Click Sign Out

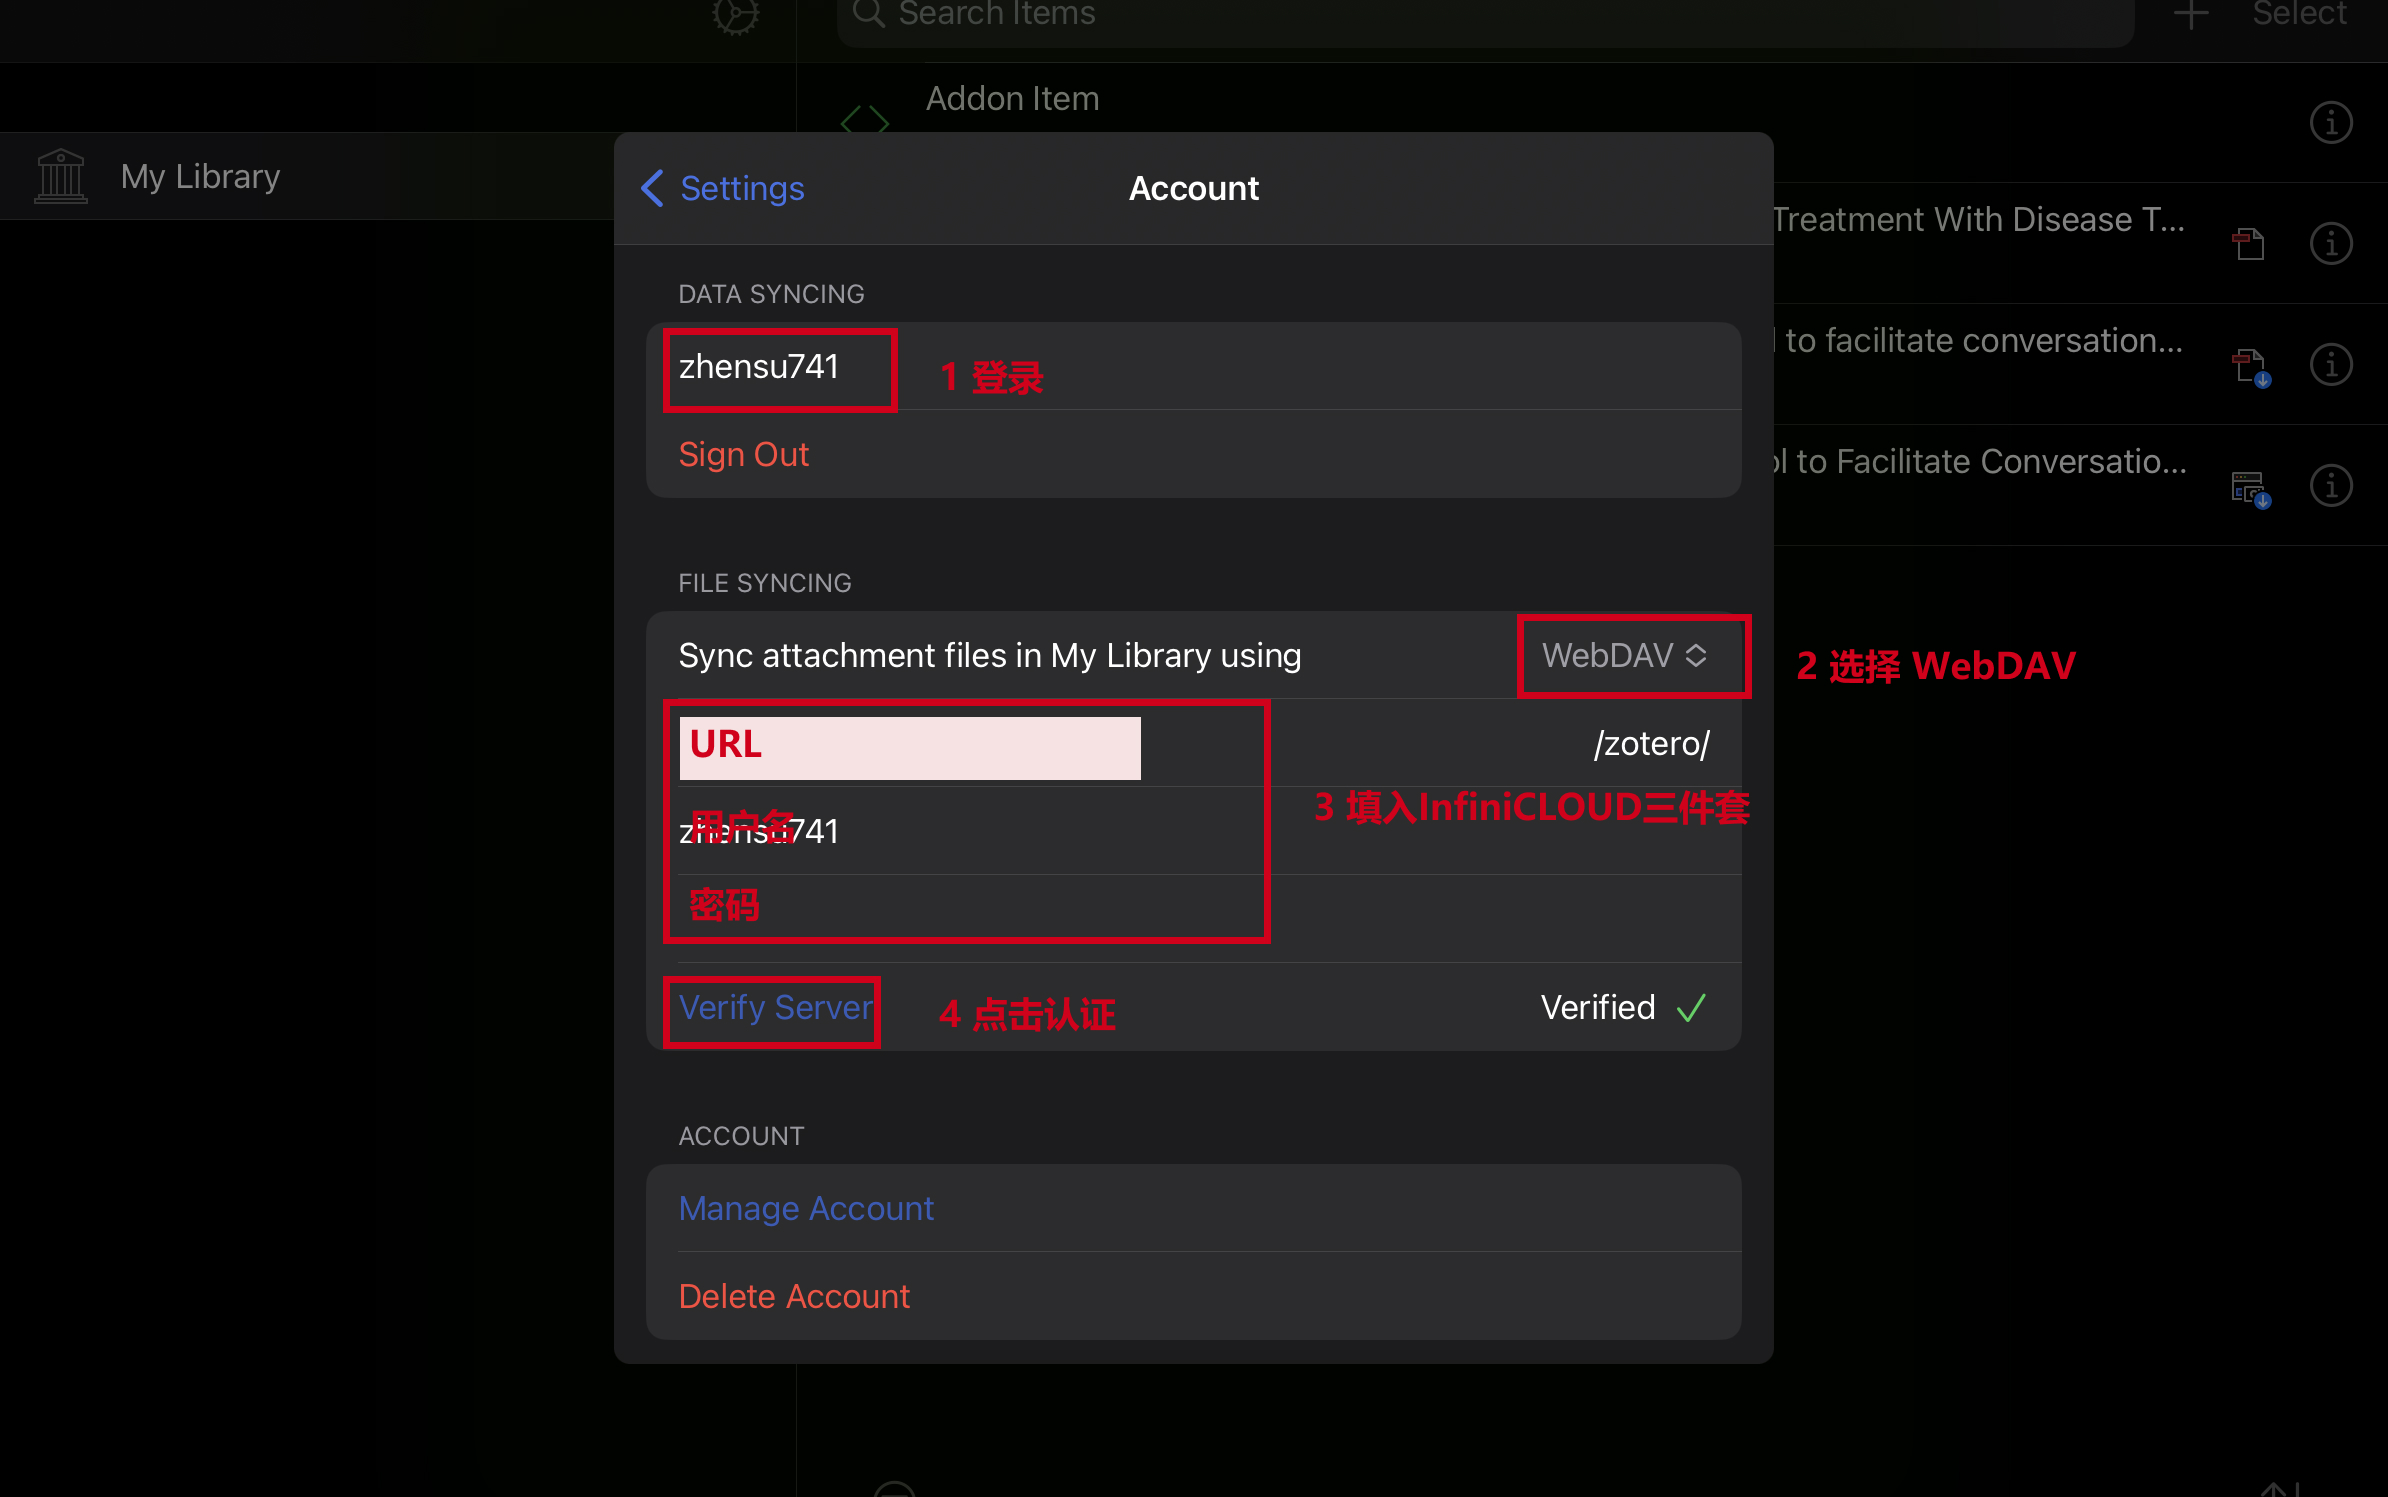pyautogui.click(x=743, y=455)
